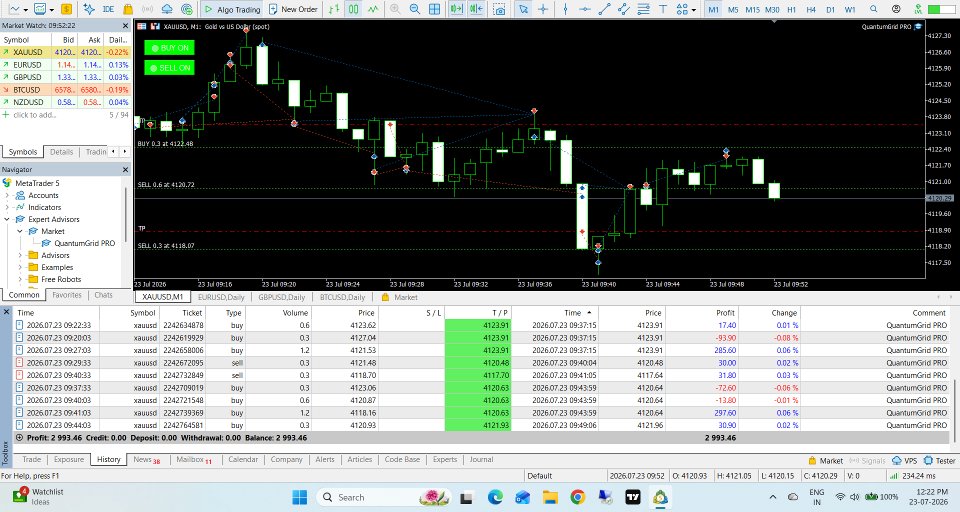This screenshot has width=960, height=512.
Task: Open the IDE MetaEditor icon
Action: click(108, 9)
